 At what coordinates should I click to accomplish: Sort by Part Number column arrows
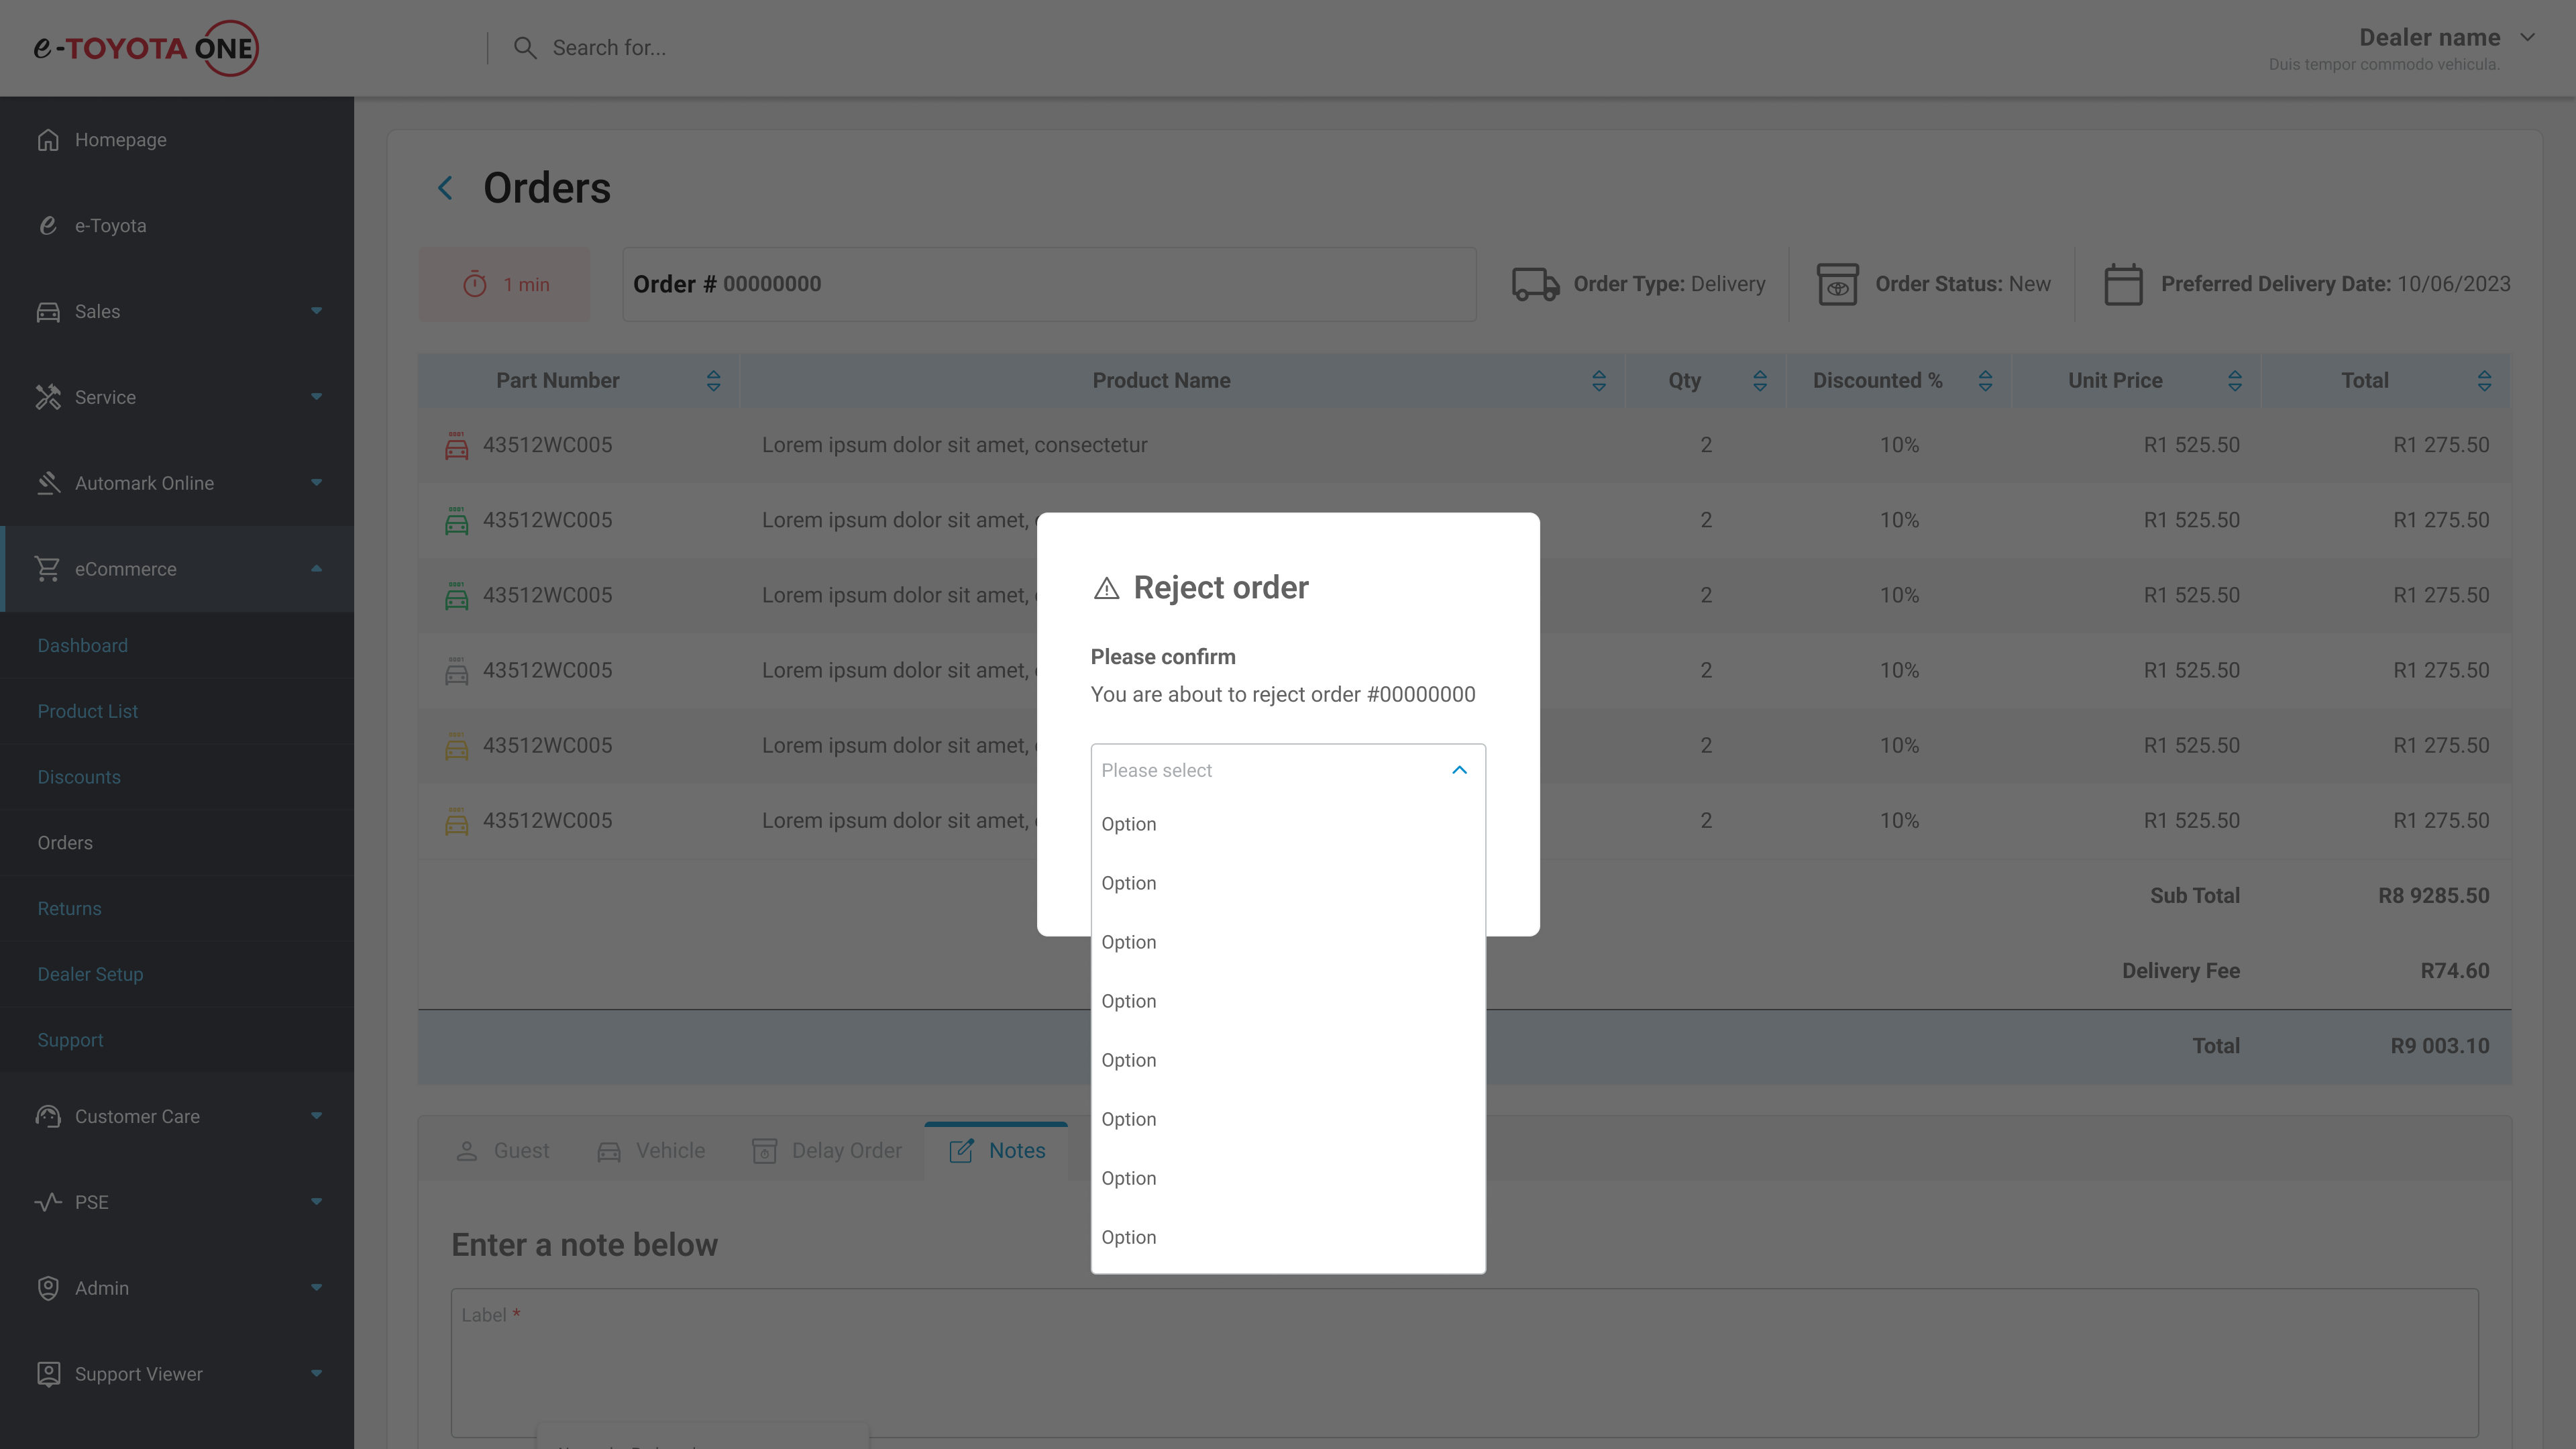tap(713, 381)
